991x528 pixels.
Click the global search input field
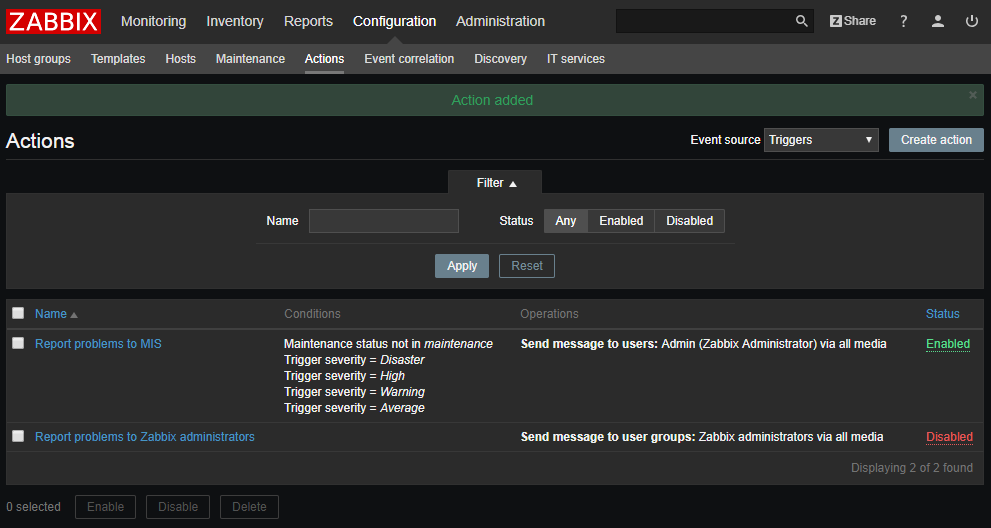pos(705,21)
